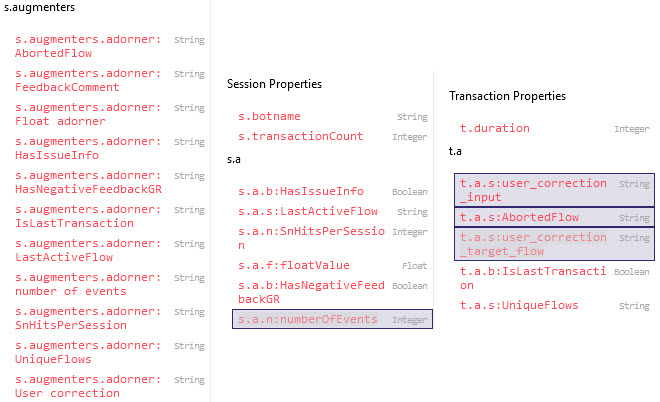Pick the s.augmenters.adorner: IsLastTransaction entry

88,217
